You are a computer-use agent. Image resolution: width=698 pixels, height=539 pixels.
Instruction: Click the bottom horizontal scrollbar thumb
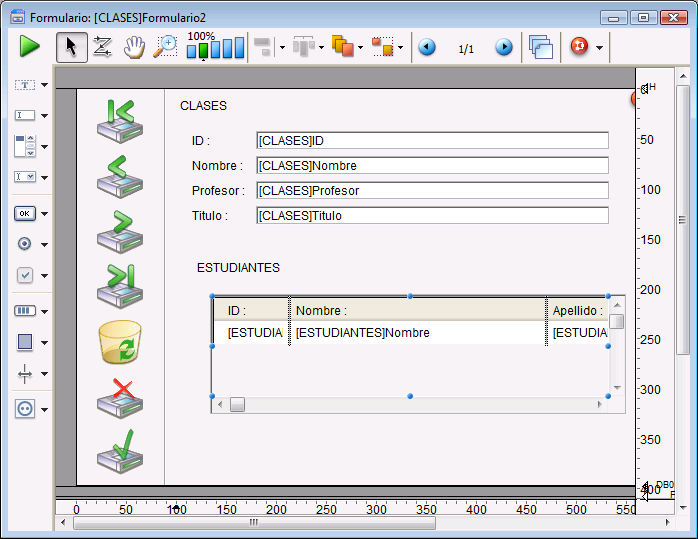[x=254, y=522]
